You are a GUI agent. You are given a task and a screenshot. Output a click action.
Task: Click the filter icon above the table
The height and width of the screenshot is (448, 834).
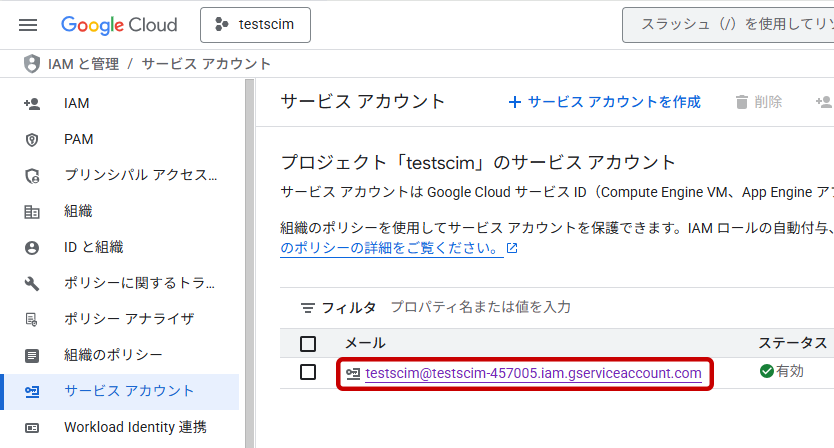(308, 308)
